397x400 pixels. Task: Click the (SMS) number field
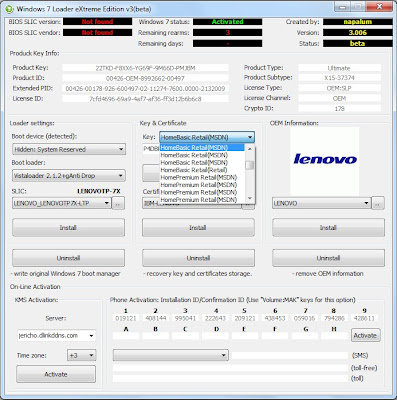tap(290, 355)
